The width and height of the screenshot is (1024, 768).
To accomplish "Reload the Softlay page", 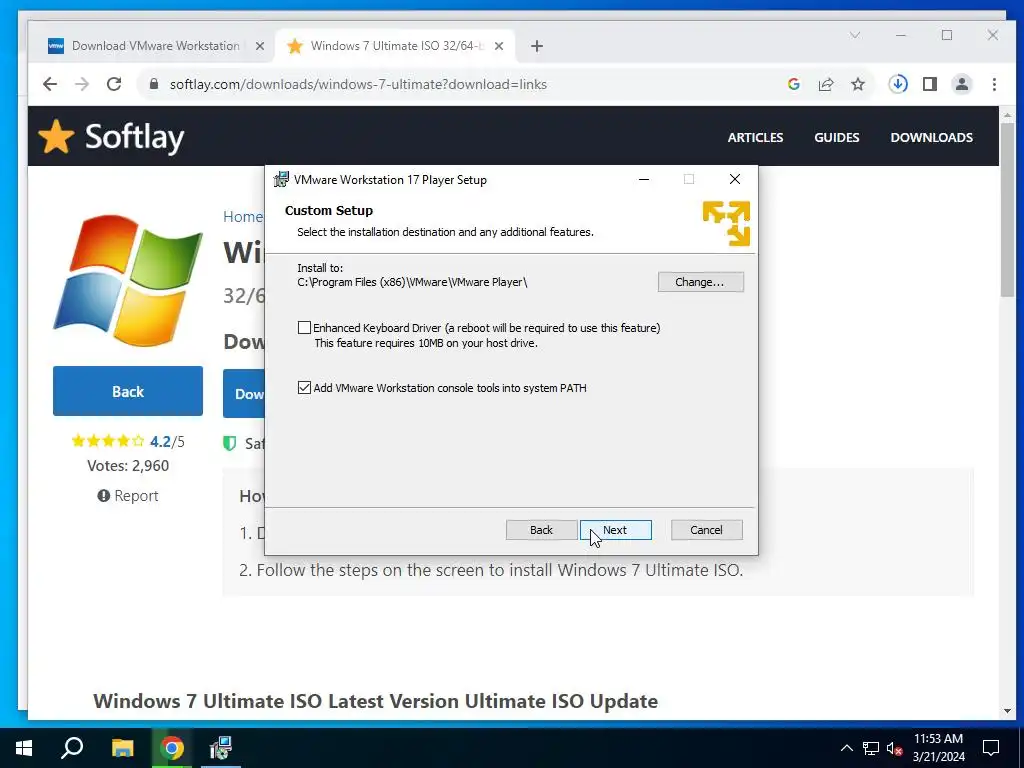I will coord(114,84).
